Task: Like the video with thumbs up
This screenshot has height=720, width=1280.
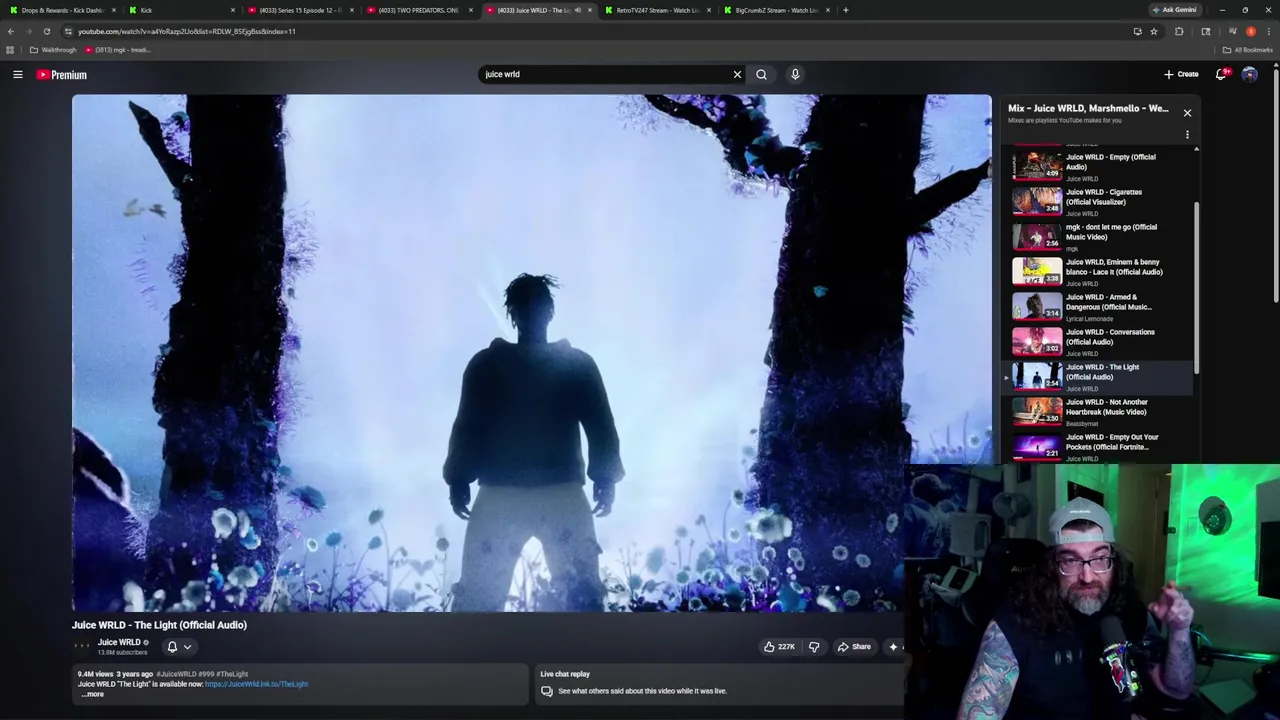Action: point(779,647)
